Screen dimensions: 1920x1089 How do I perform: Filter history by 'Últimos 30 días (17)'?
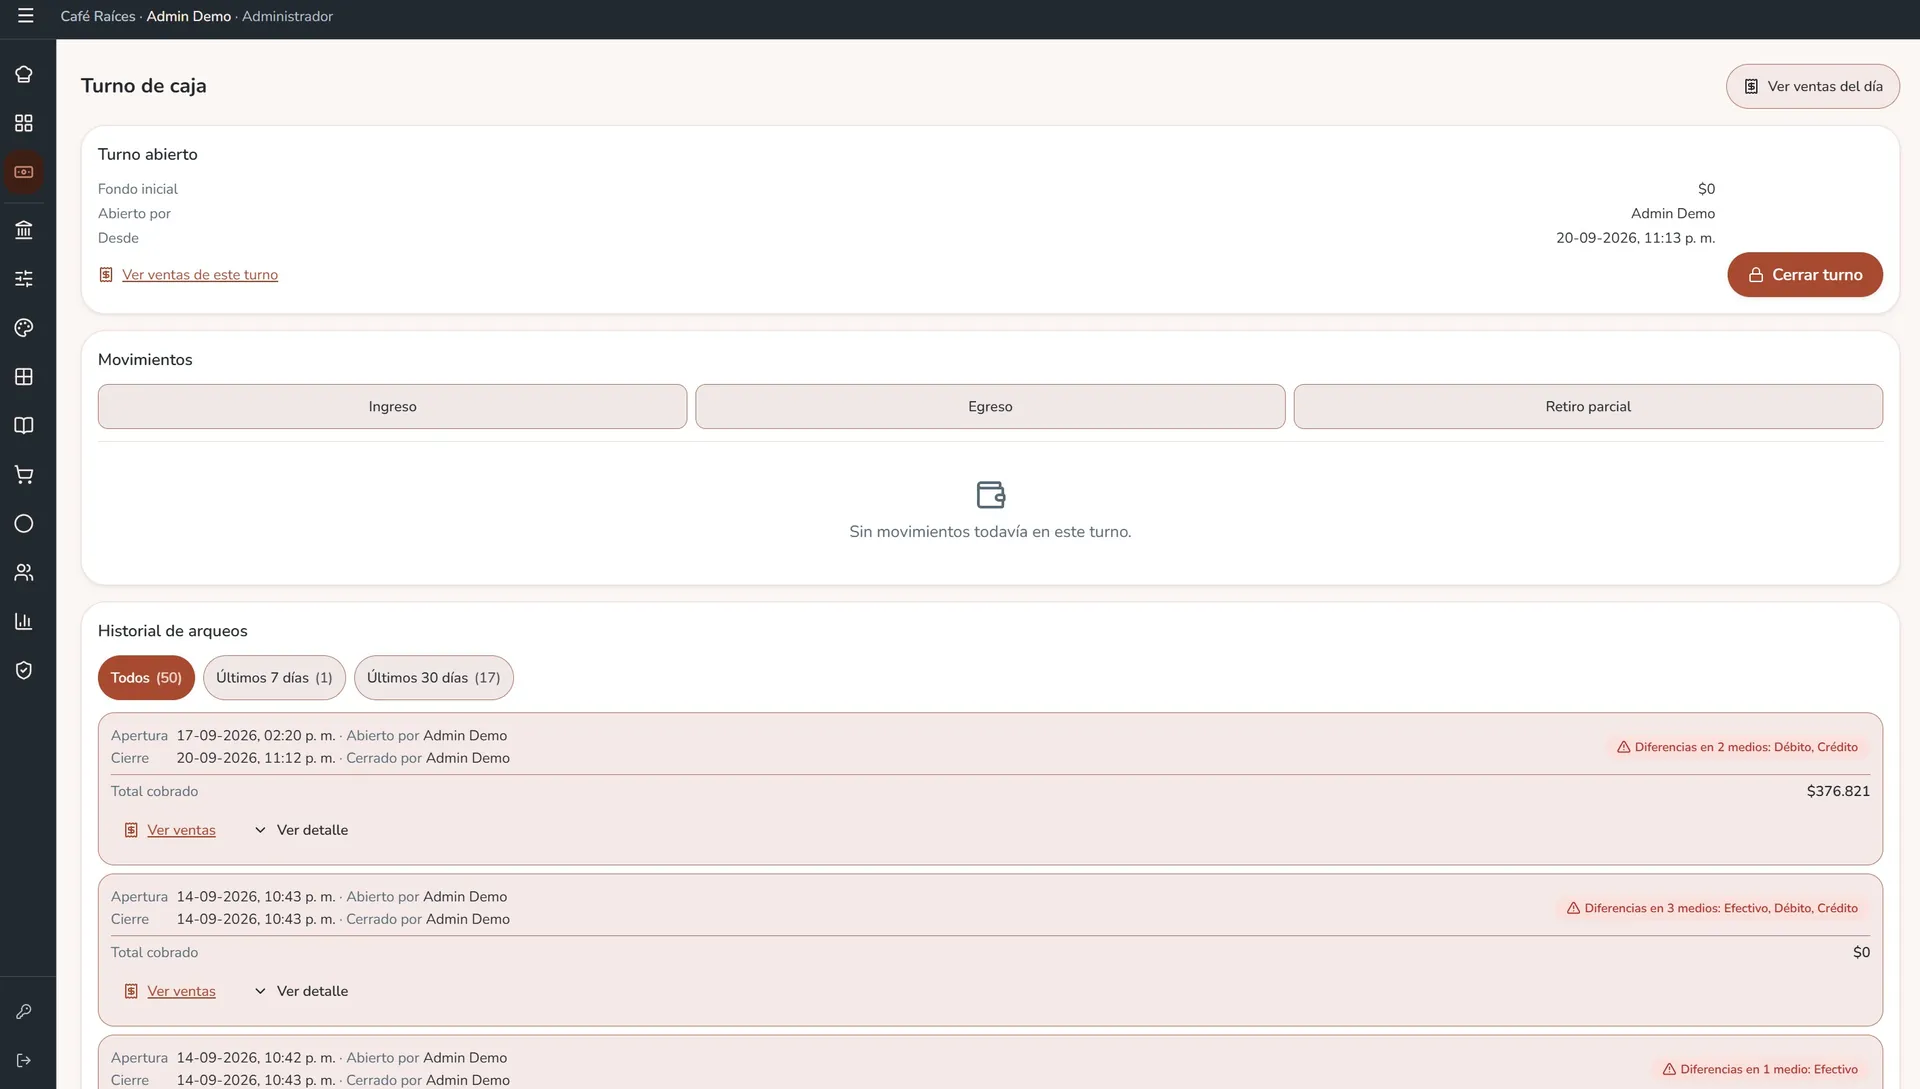click(x=433, y=678)
